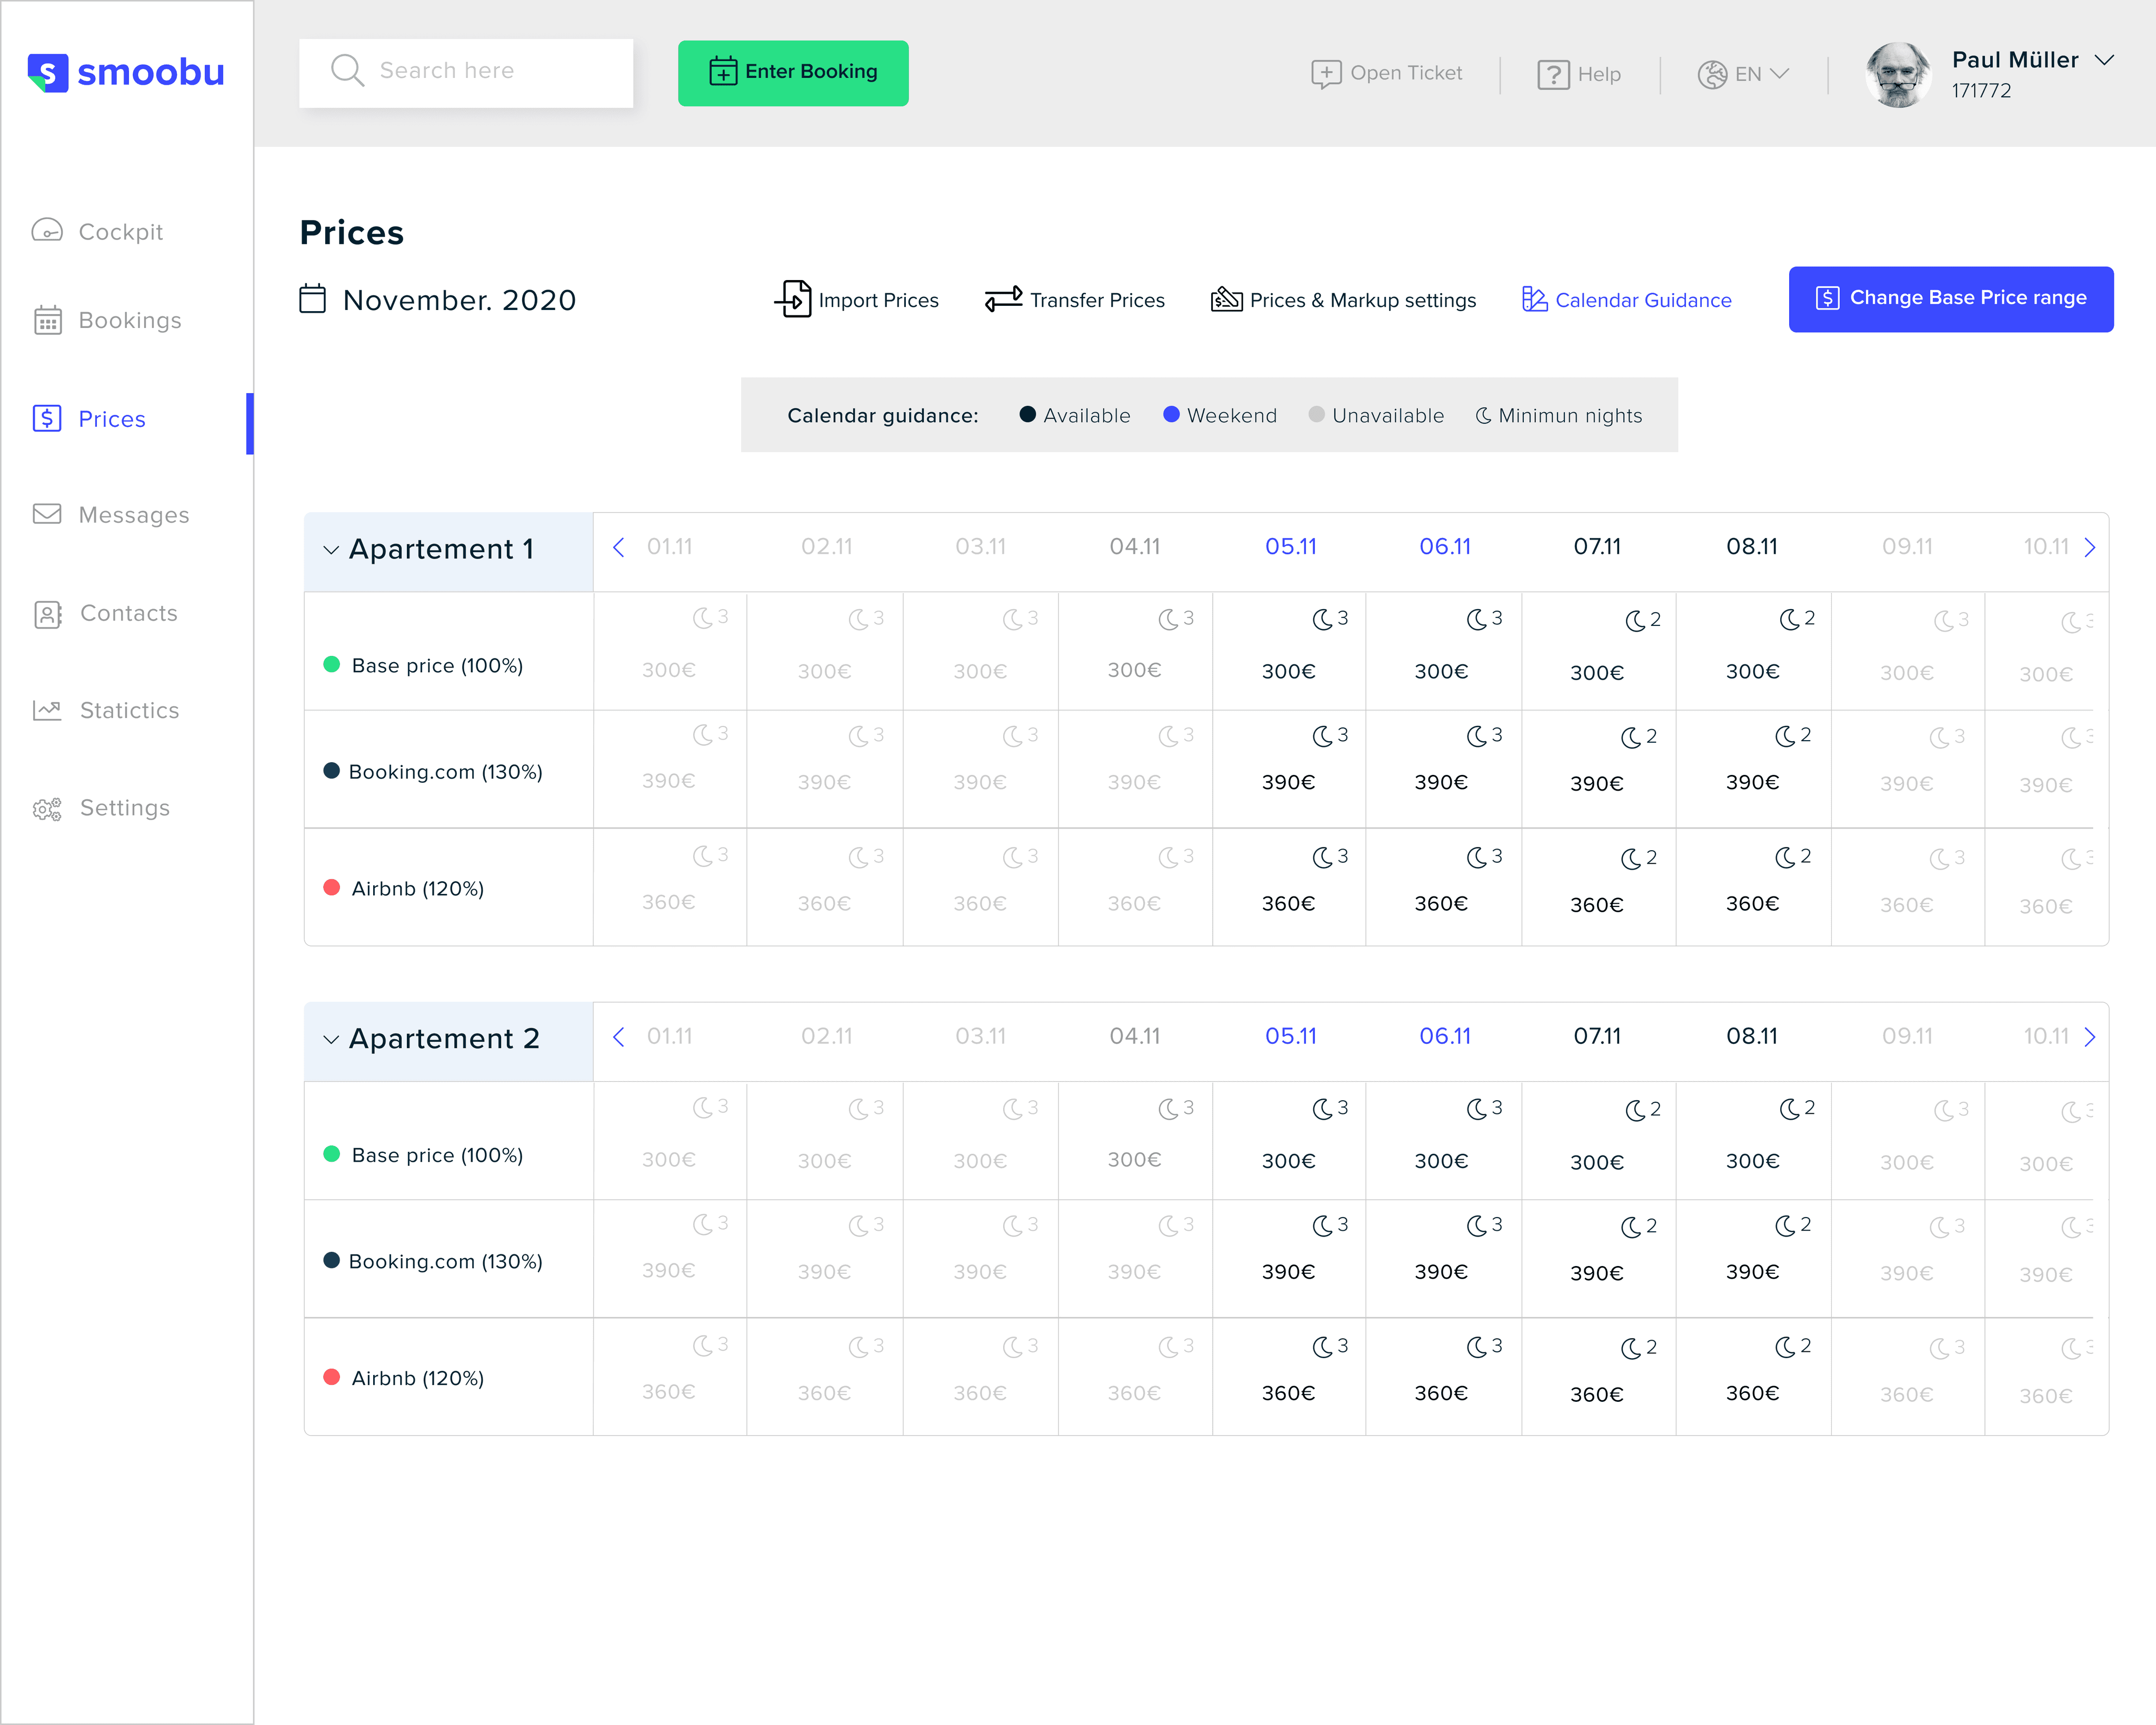Click the Import Prices document icon

click(794, 299)
